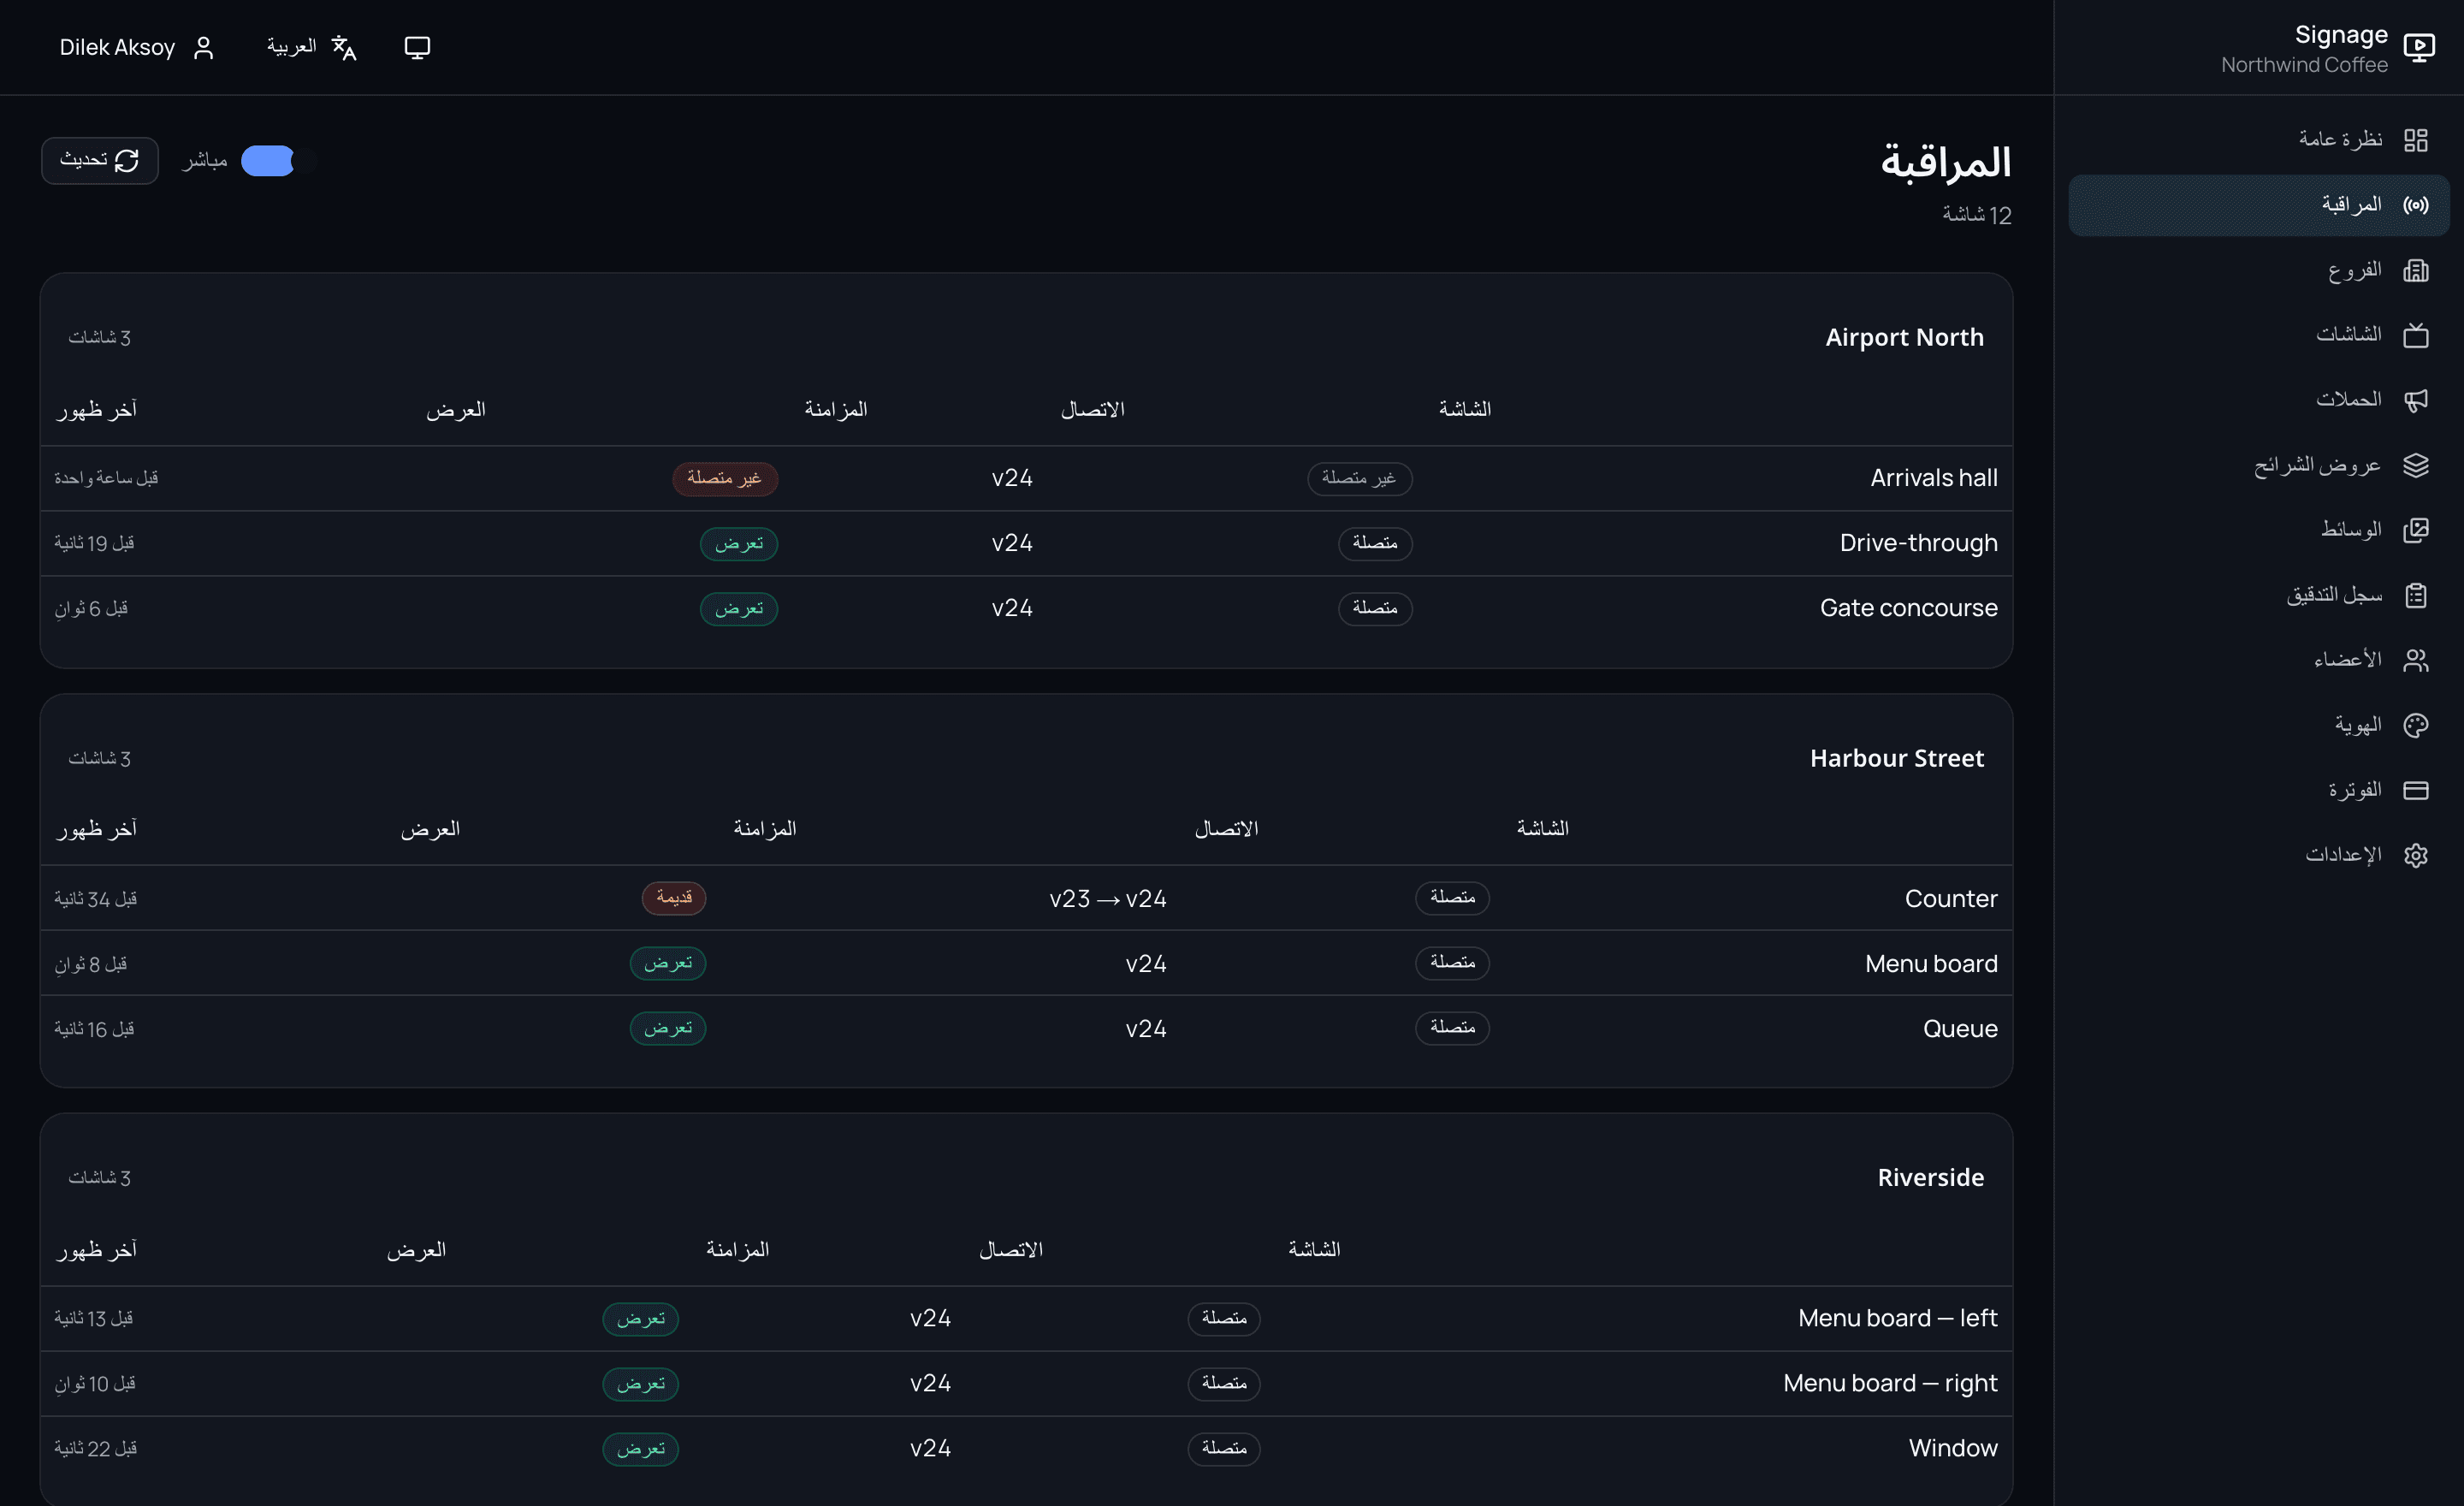Select the Campaigns megaphone icon
The width and height of the screenshot is (2464, 1506).
point(2415,400)
